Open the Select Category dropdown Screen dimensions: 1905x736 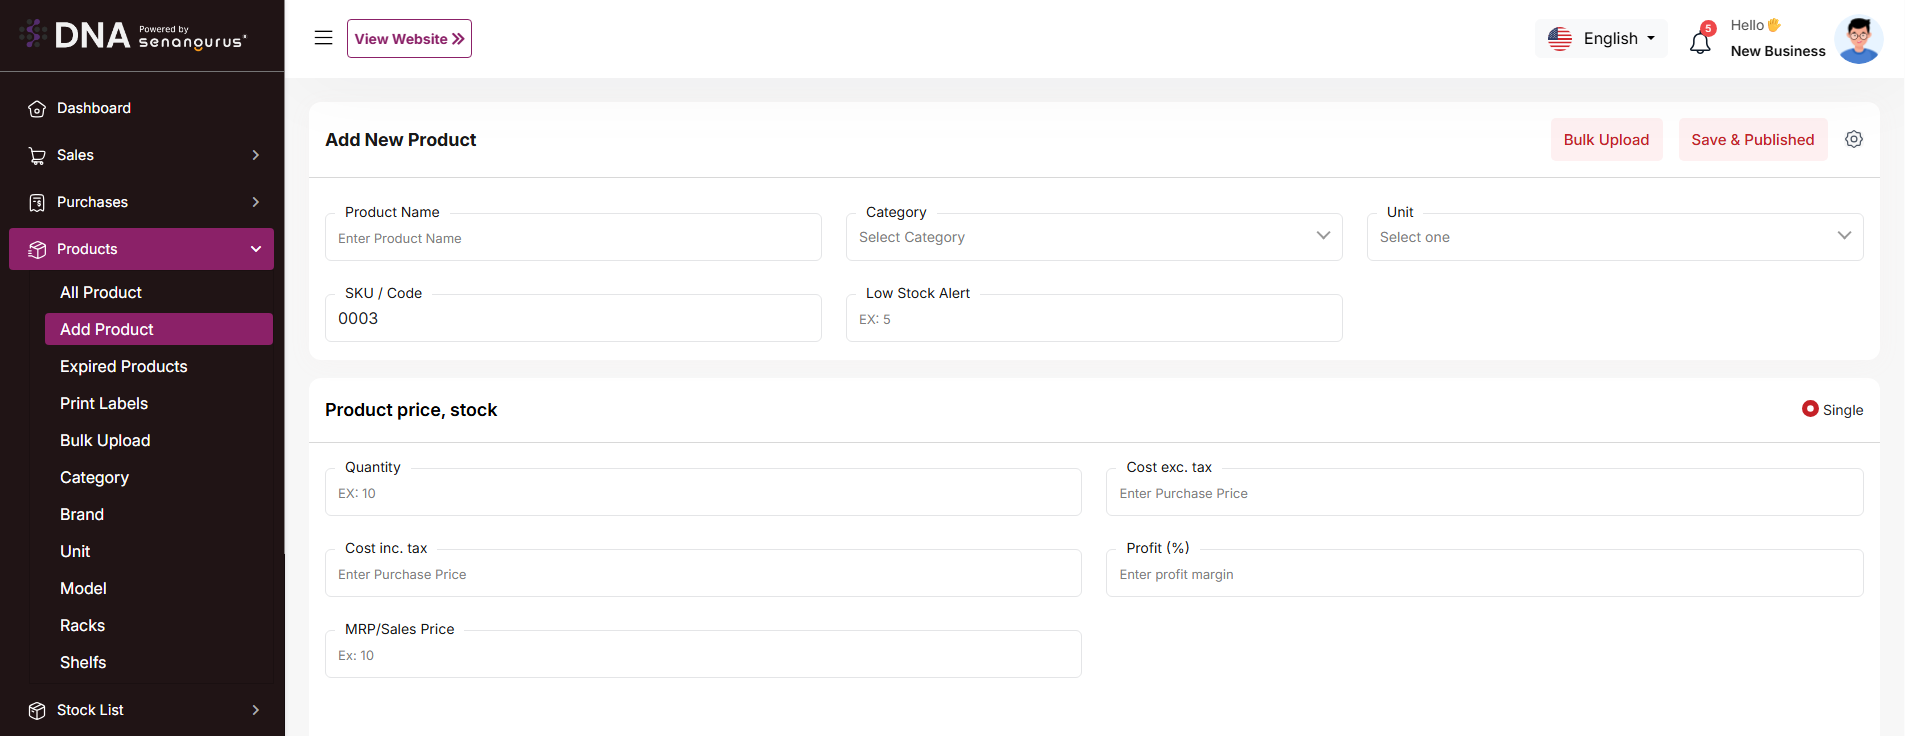click(x=1093, y=237)
